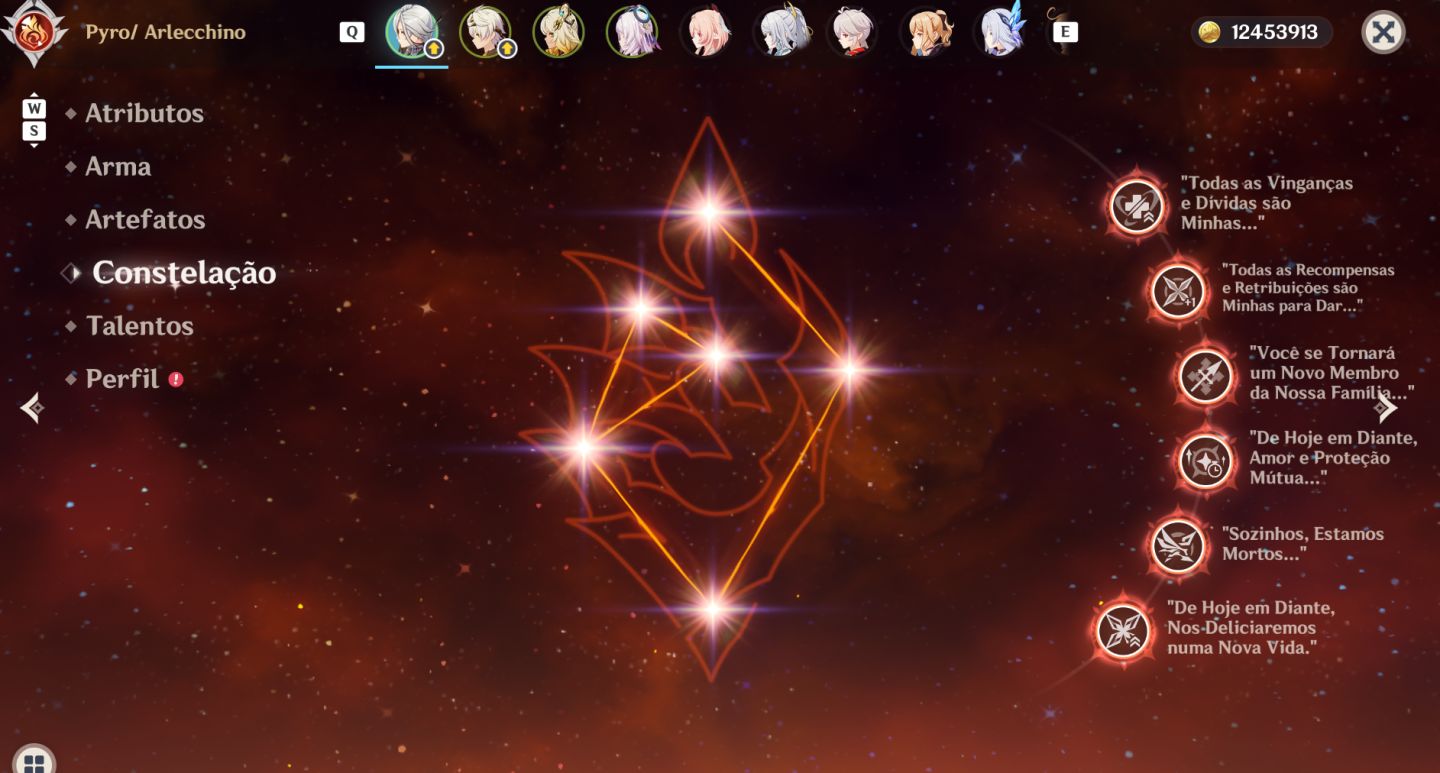Open the Talentos menu
1440x773 pixels.
click(139, 325)
